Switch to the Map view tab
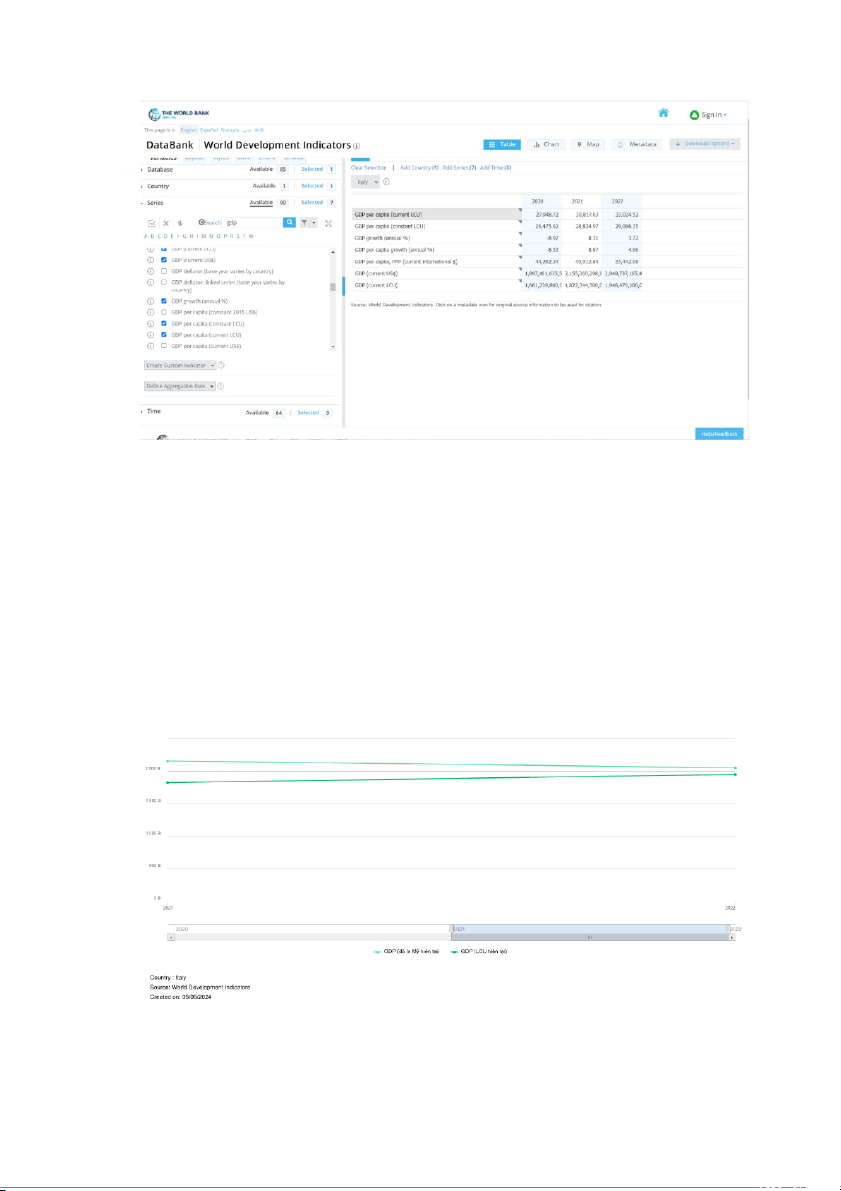 [588, 144]
